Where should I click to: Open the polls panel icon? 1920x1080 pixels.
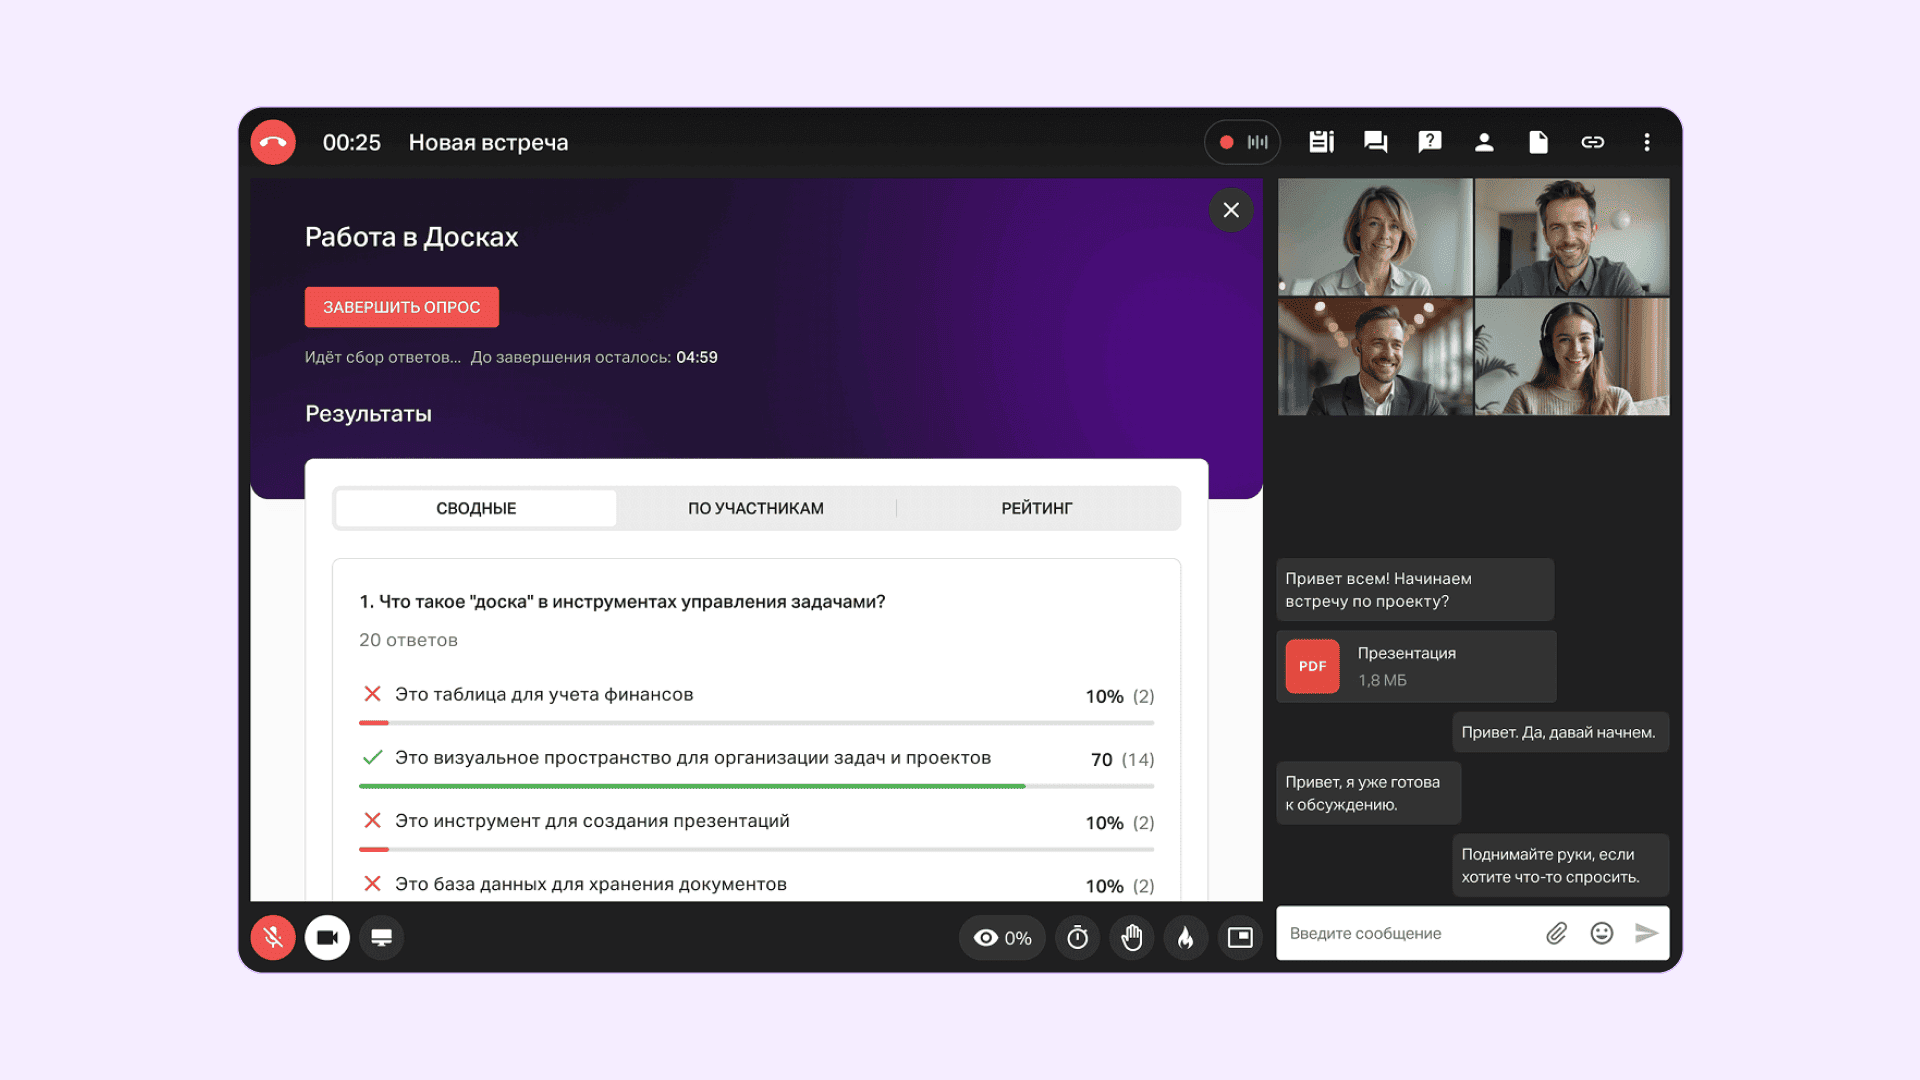pos(1321,142)
